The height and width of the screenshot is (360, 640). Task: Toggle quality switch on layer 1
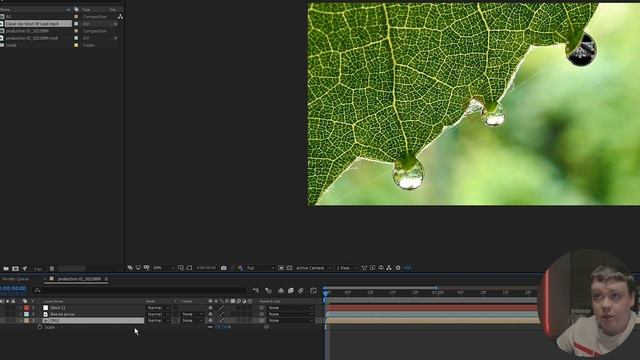pos(222,308)
